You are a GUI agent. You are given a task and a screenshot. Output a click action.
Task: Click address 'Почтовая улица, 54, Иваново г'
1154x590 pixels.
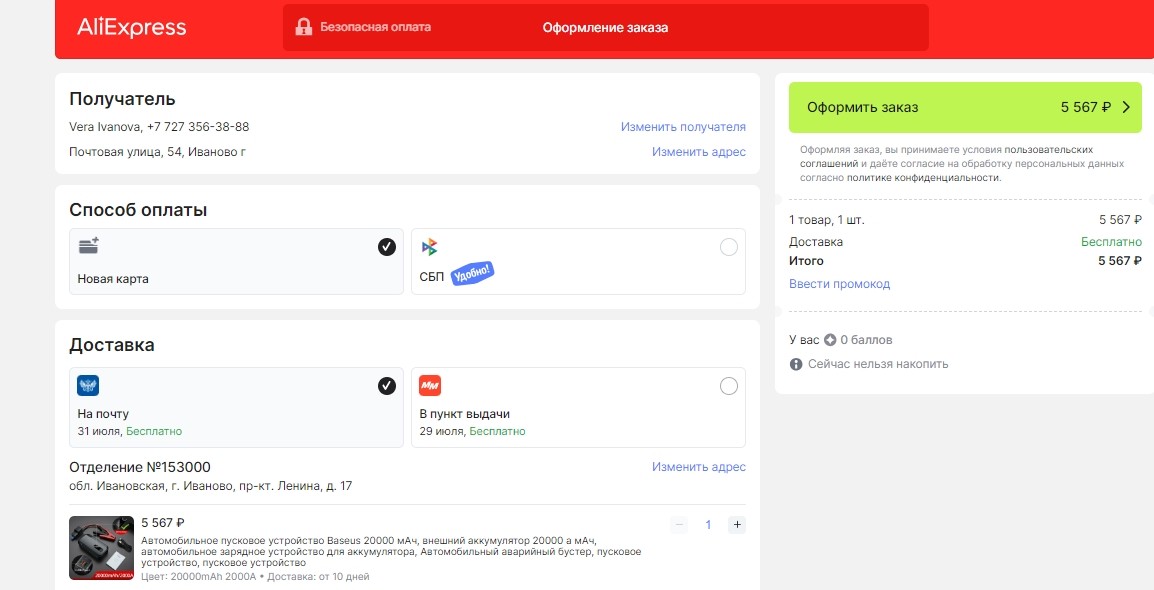click(x=157, y=152)
